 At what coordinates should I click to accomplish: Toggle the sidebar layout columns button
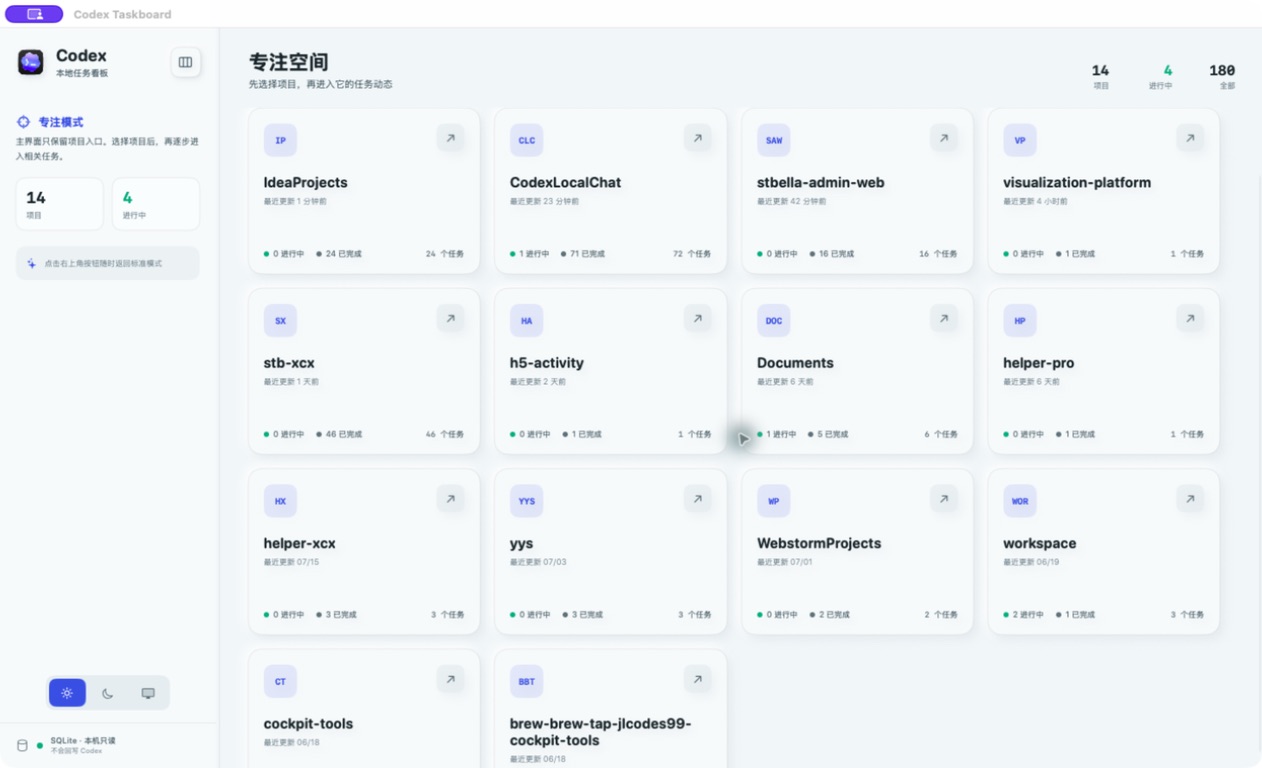point(185,62)
